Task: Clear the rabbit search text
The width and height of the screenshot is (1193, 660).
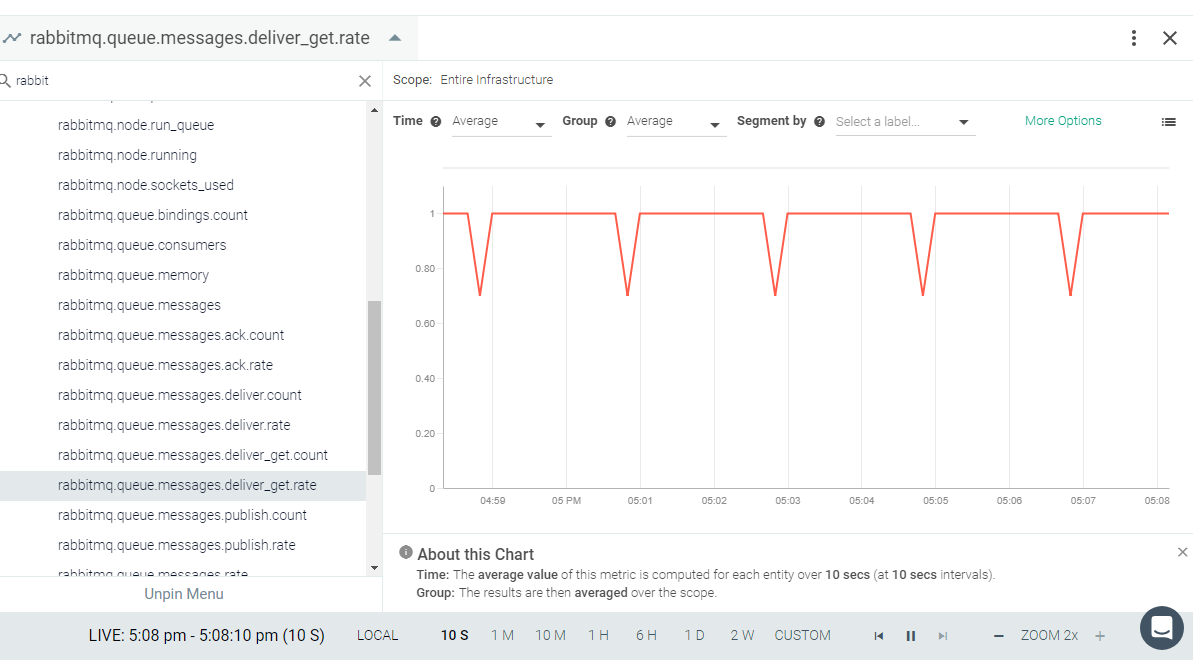Action: point(365,81)
